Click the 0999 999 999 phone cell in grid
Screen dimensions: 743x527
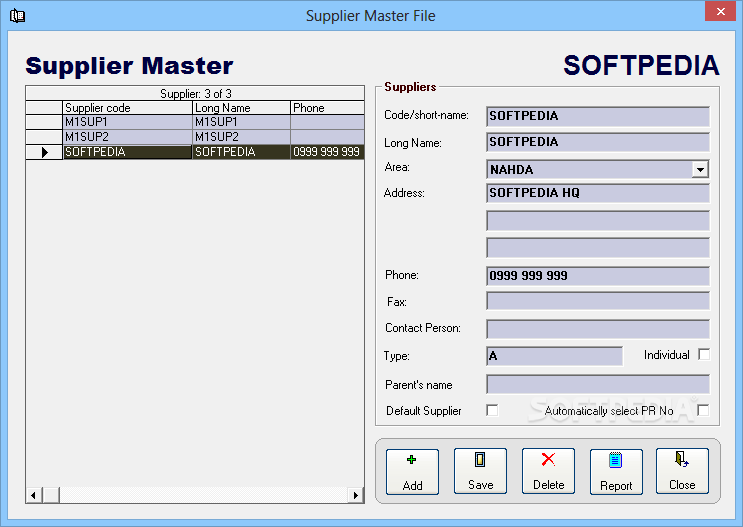pos(327,152)
